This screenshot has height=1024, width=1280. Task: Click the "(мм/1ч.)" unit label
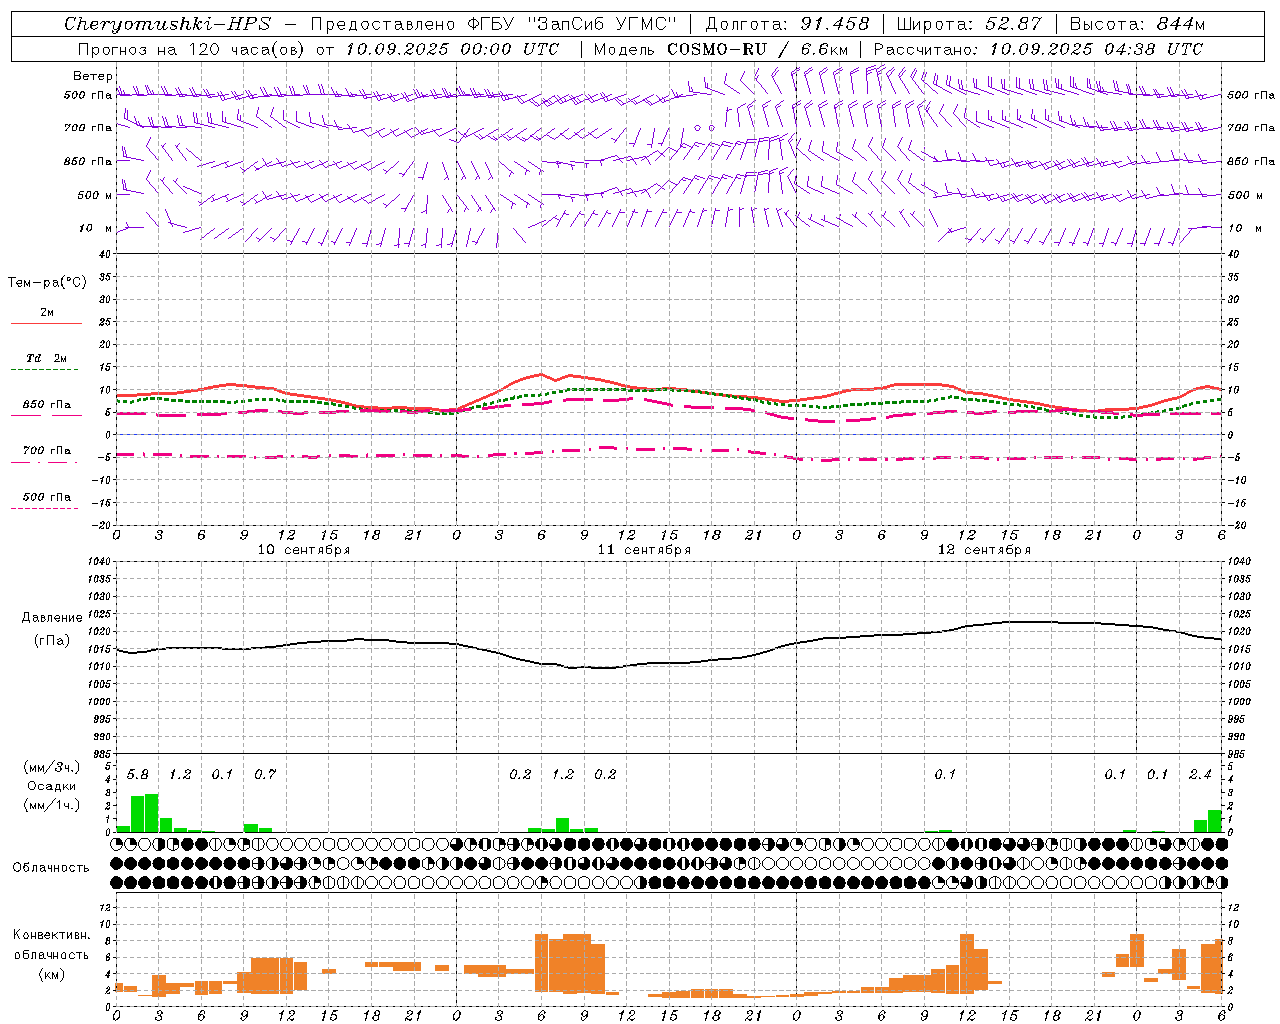(52, 805)
